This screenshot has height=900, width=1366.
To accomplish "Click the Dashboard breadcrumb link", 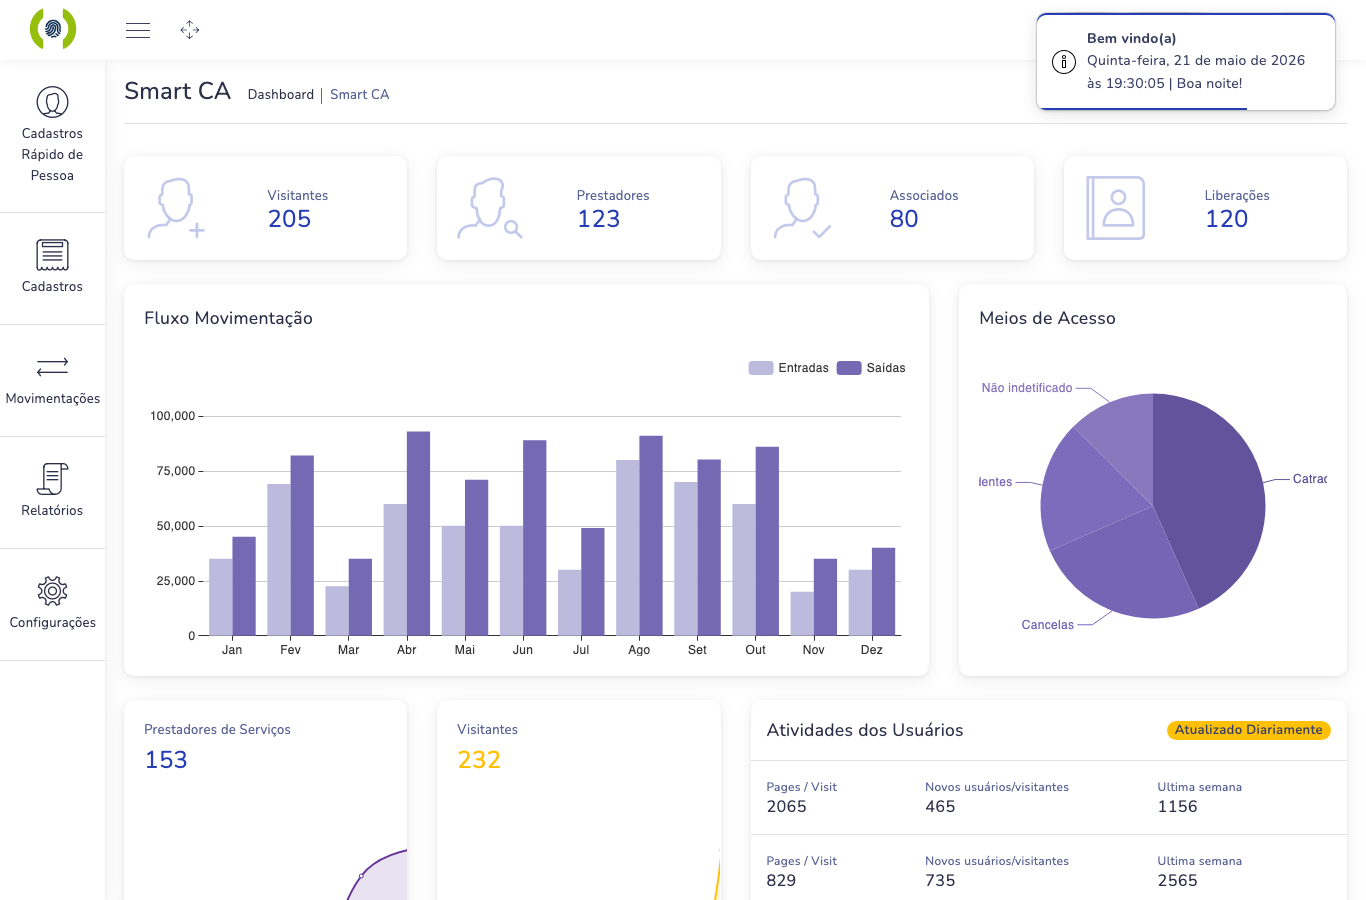I will pyautogui.click(x=281, y=94).
